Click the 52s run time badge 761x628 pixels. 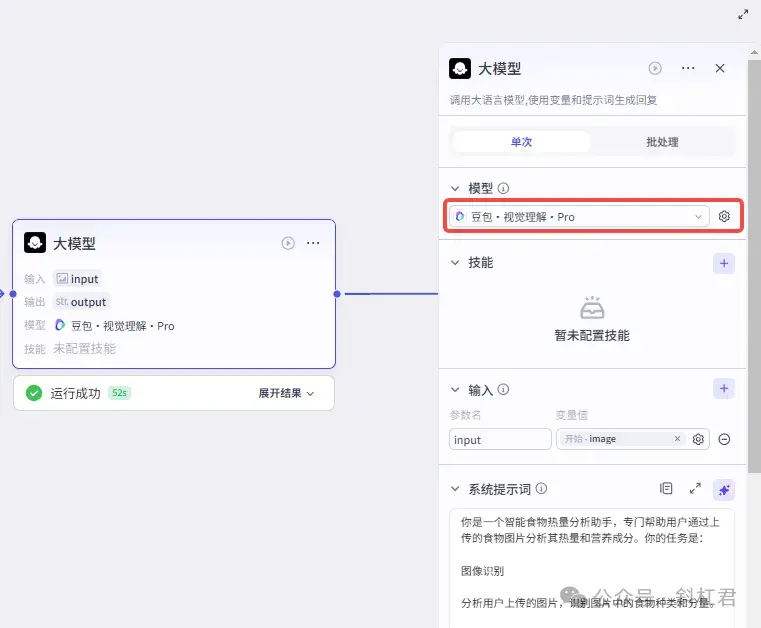coord(119,393)
